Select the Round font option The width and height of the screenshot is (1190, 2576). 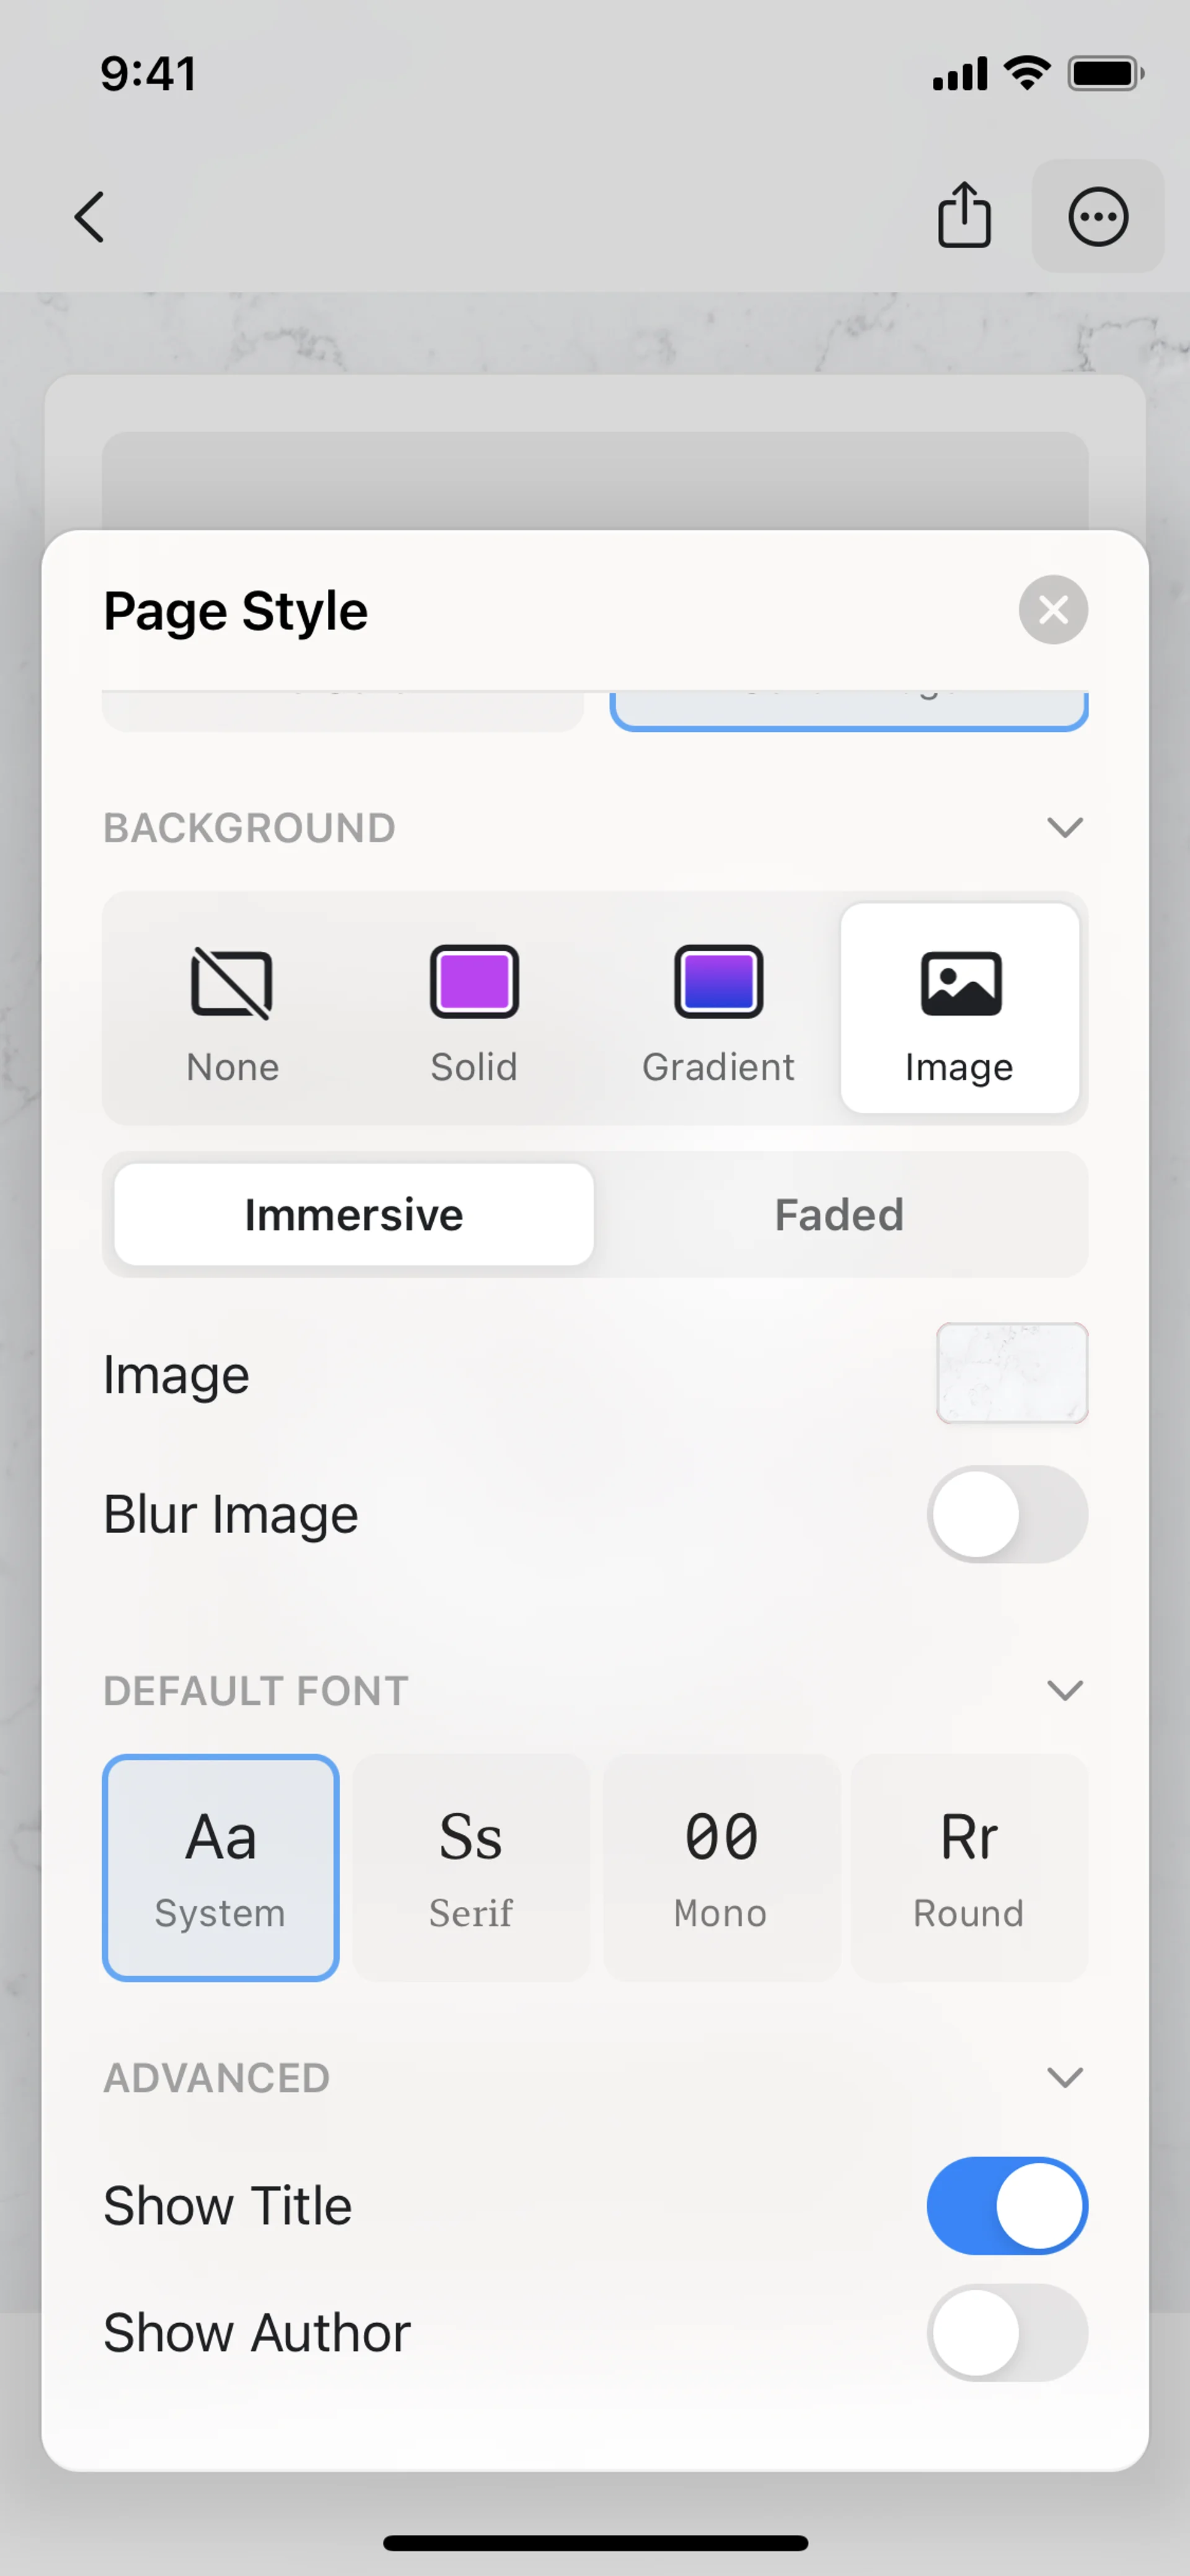(x=969, y=1867)
